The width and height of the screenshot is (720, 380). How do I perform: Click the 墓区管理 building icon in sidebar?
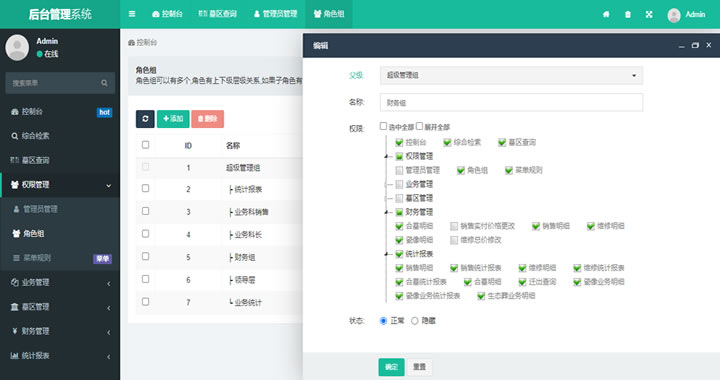tap(15, 307)
